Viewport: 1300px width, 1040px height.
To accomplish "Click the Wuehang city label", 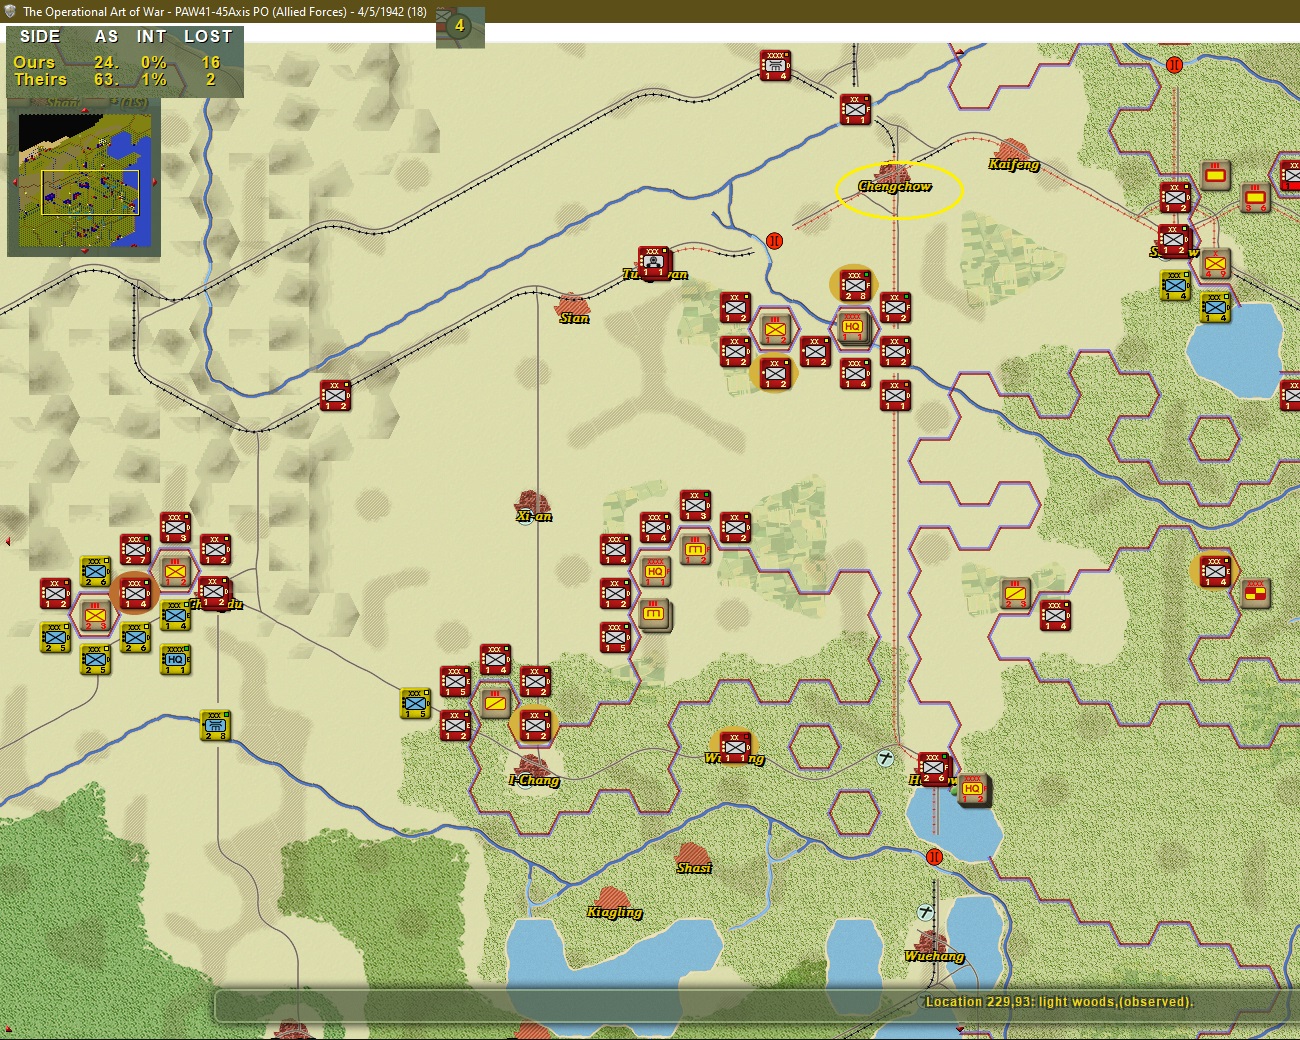I will (x=935, y=956).
